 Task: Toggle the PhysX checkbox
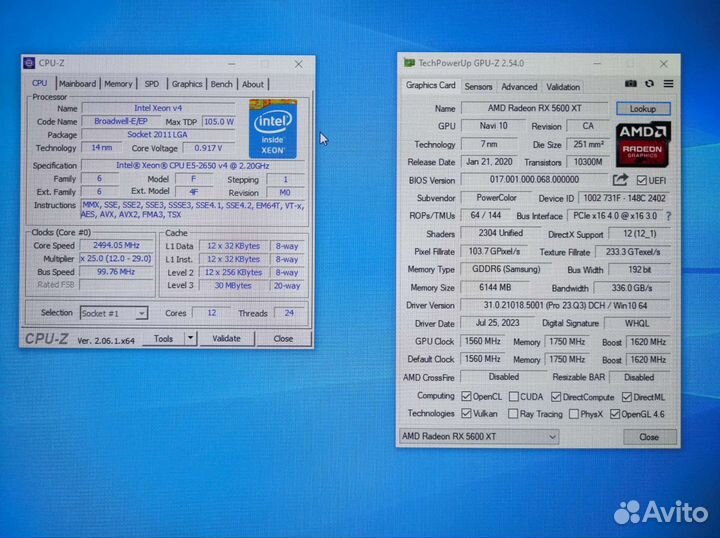(x=574, y=414)
